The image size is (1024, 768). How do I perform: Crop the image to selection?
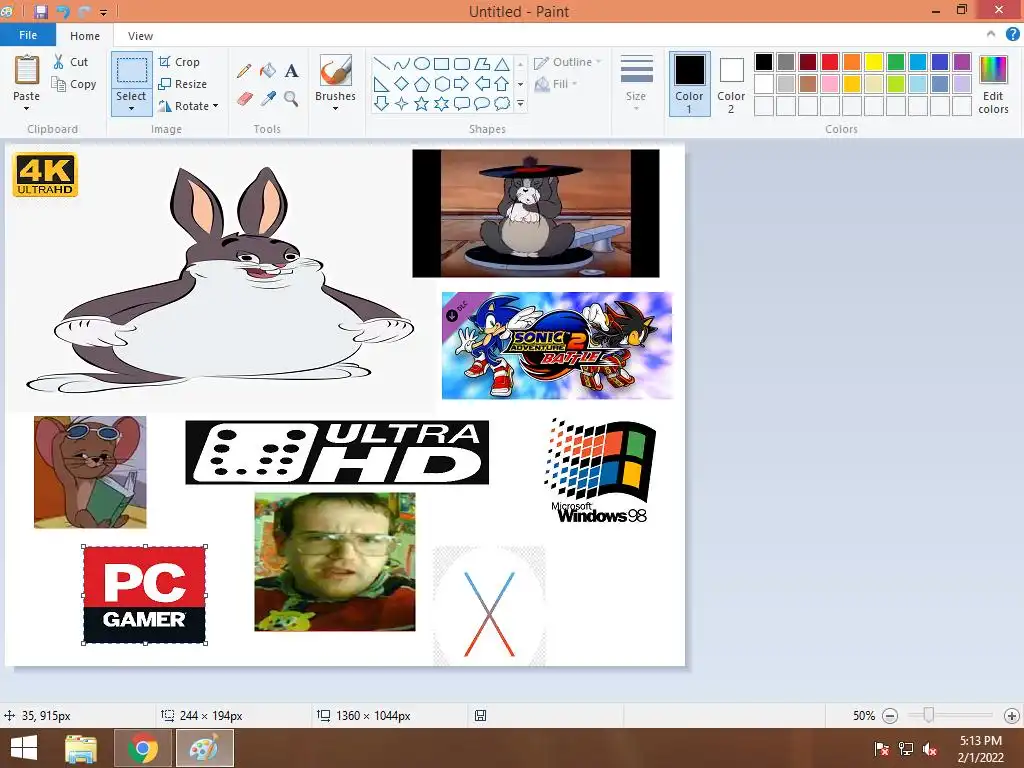[x=179, y=62]
